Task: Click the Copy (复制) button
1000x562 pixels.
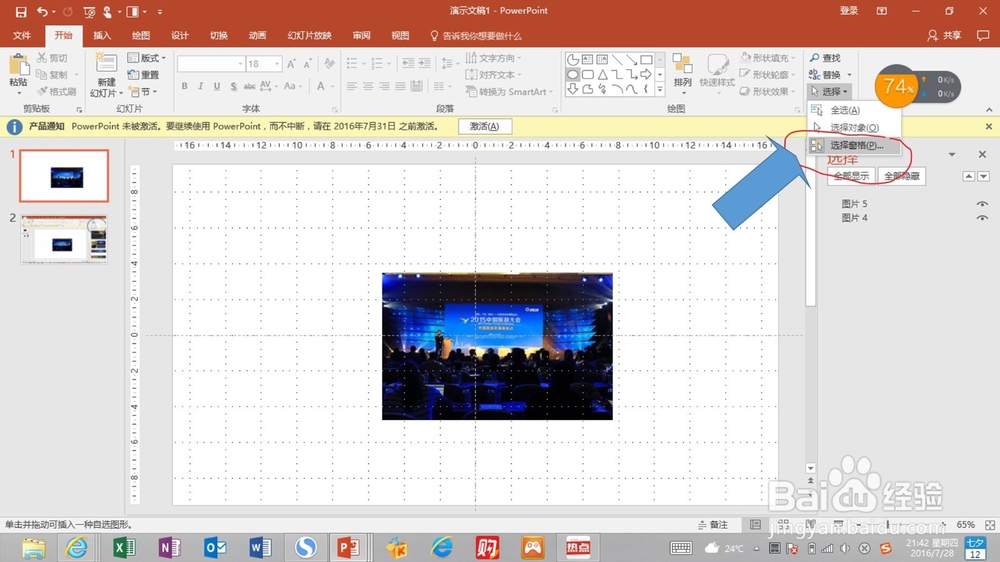Action: pos(52,75)
